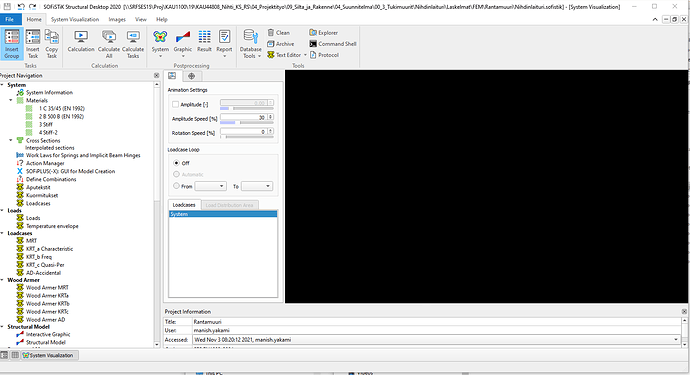Image resolution: width=690 pixels, height=375 pixels.
Task: Collapse the Materials tree node
Action: pyautogui.click(x=11, y=100)
